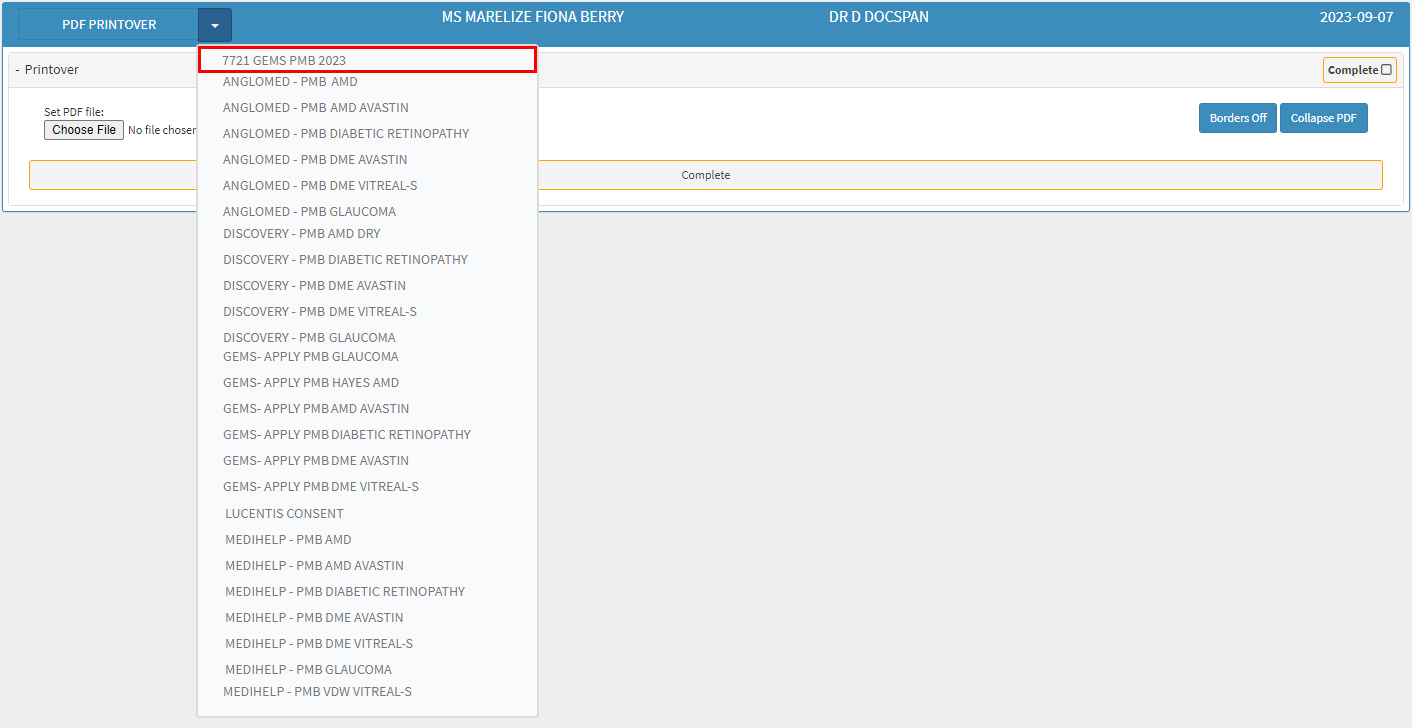
Task: Click the PDF PRINTOVER button
Action: coord(109,25)
